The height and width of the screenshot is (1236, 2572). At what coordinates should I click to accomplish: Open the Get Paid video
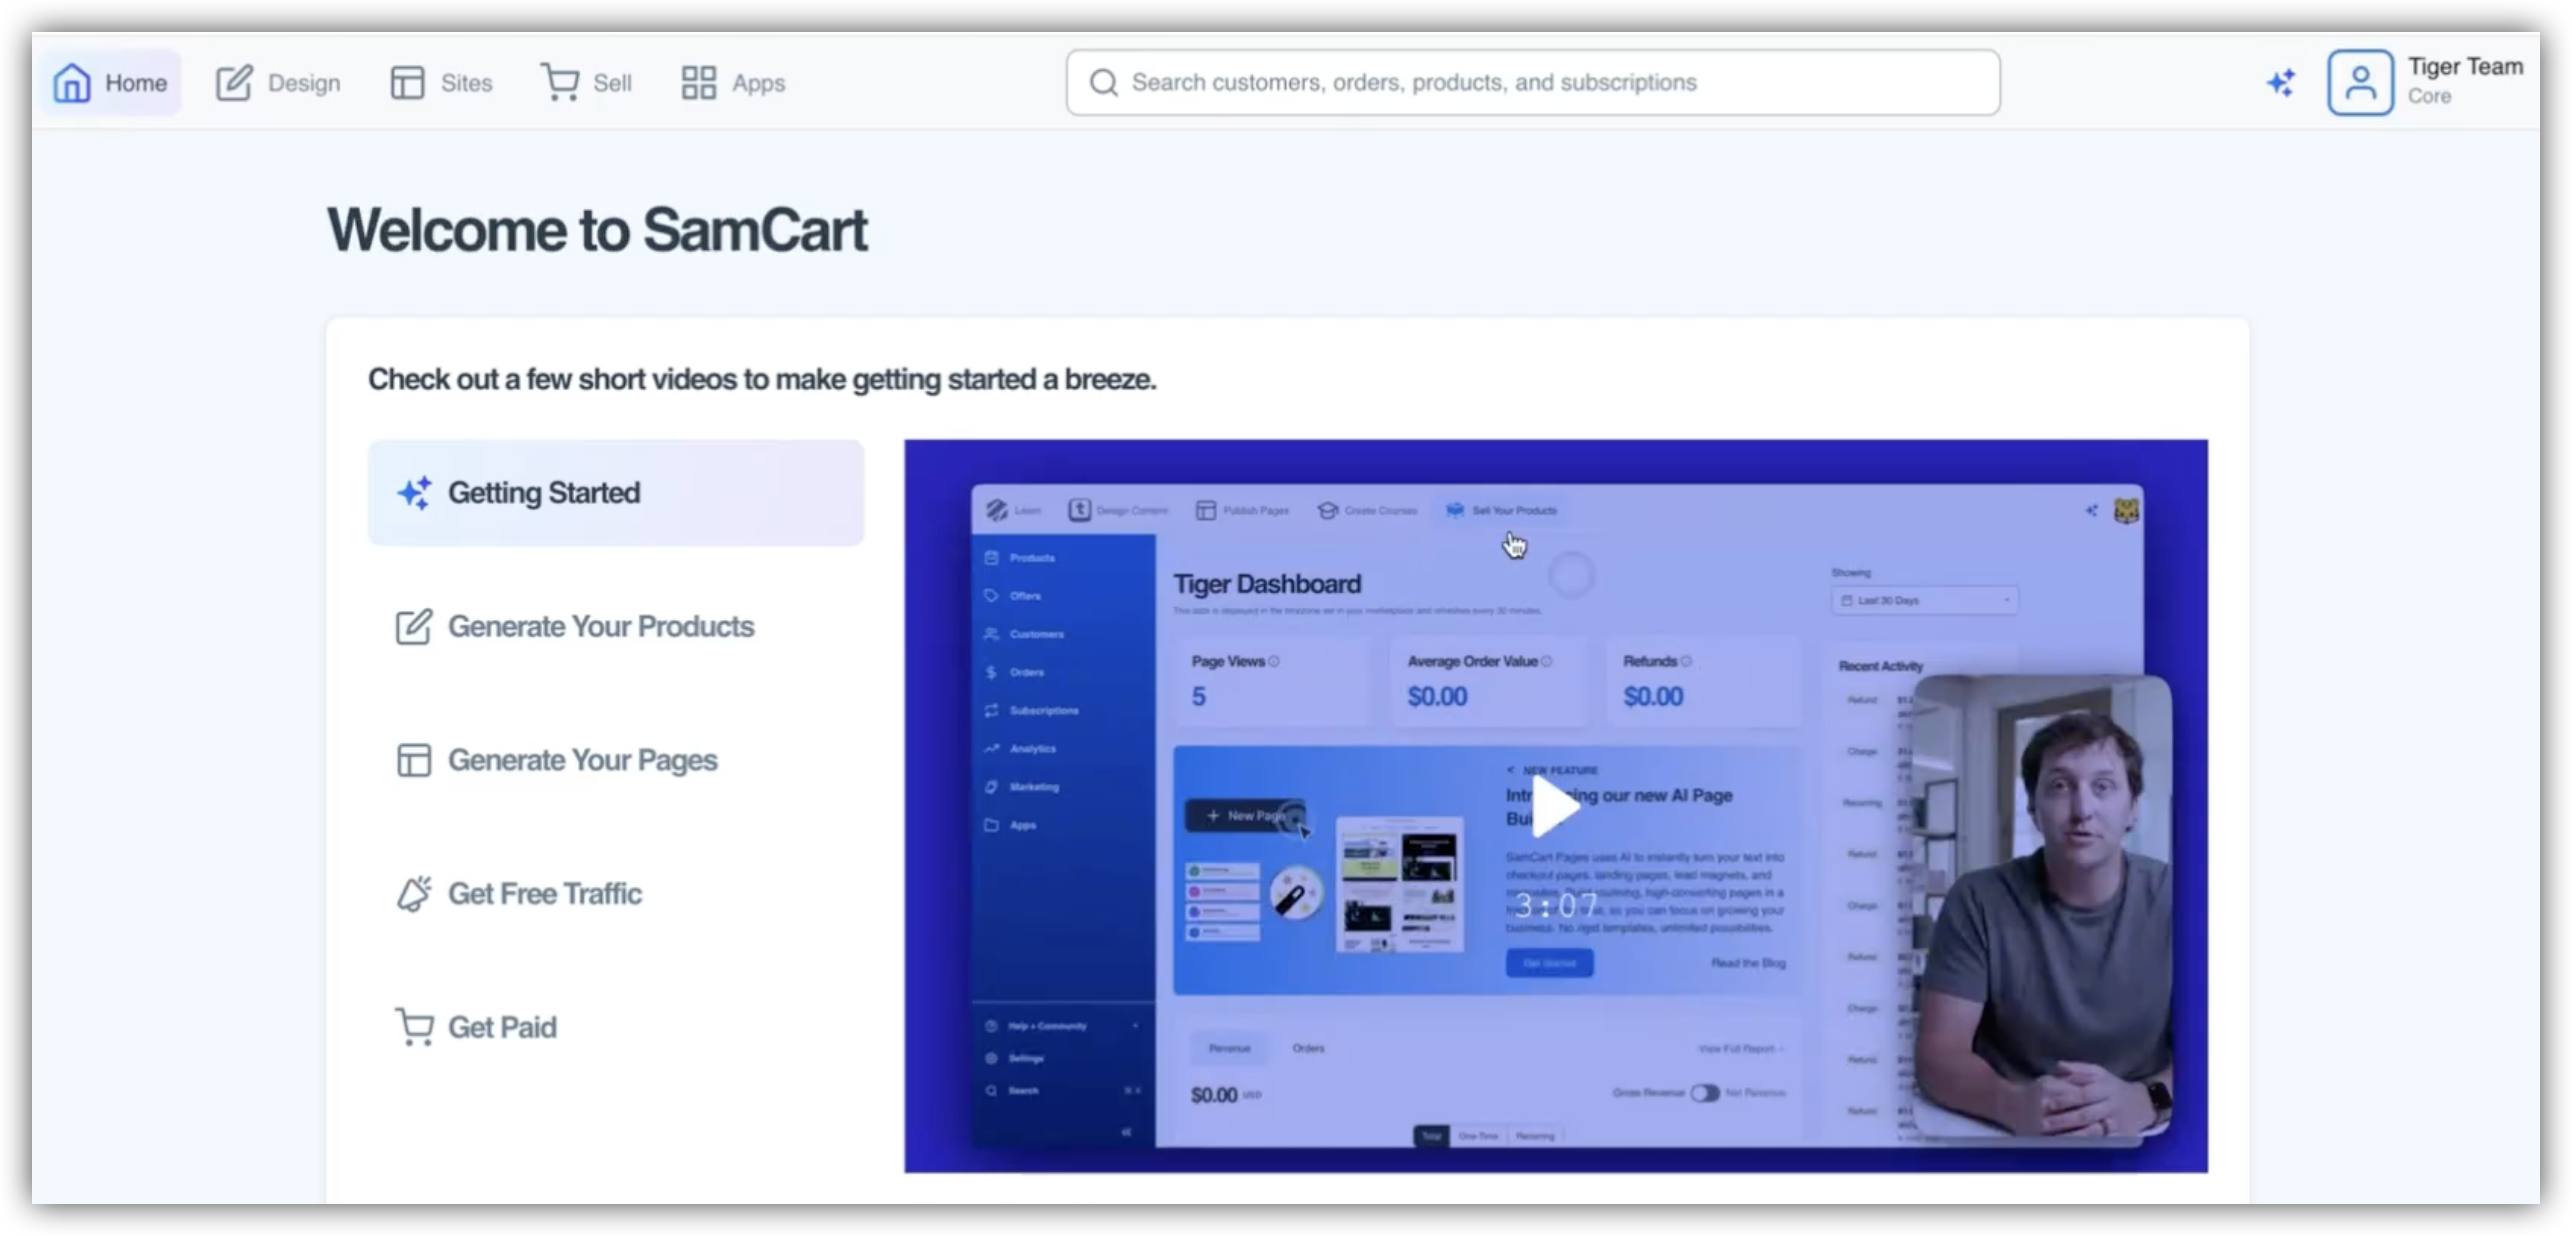point(501,1027)
